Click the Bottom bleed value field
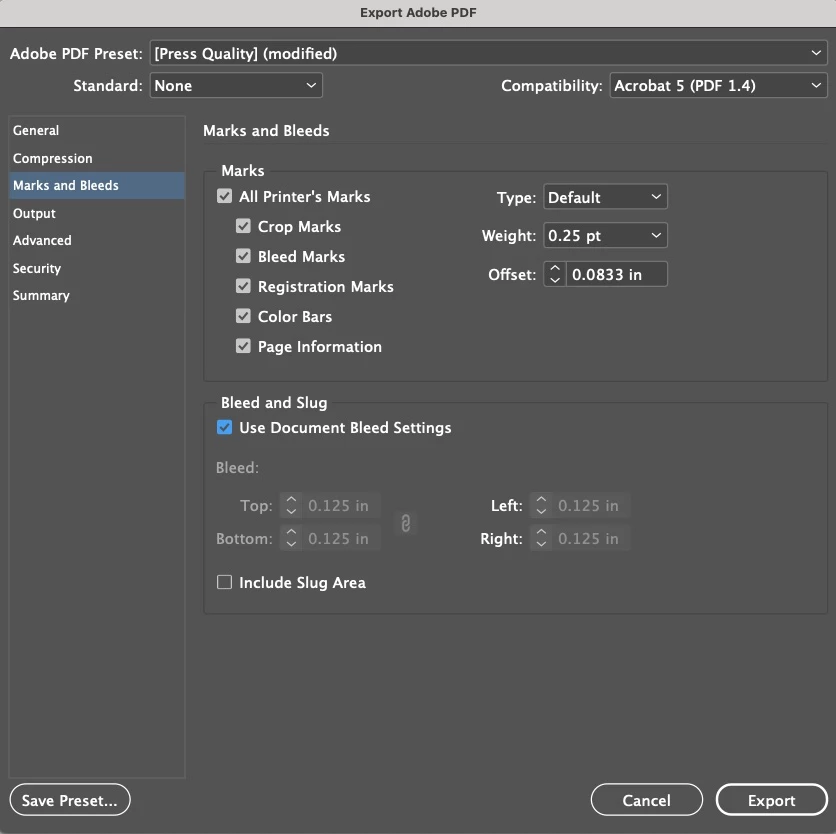The image size is (836, 834). pyautogui.click(x=341, y=538)
